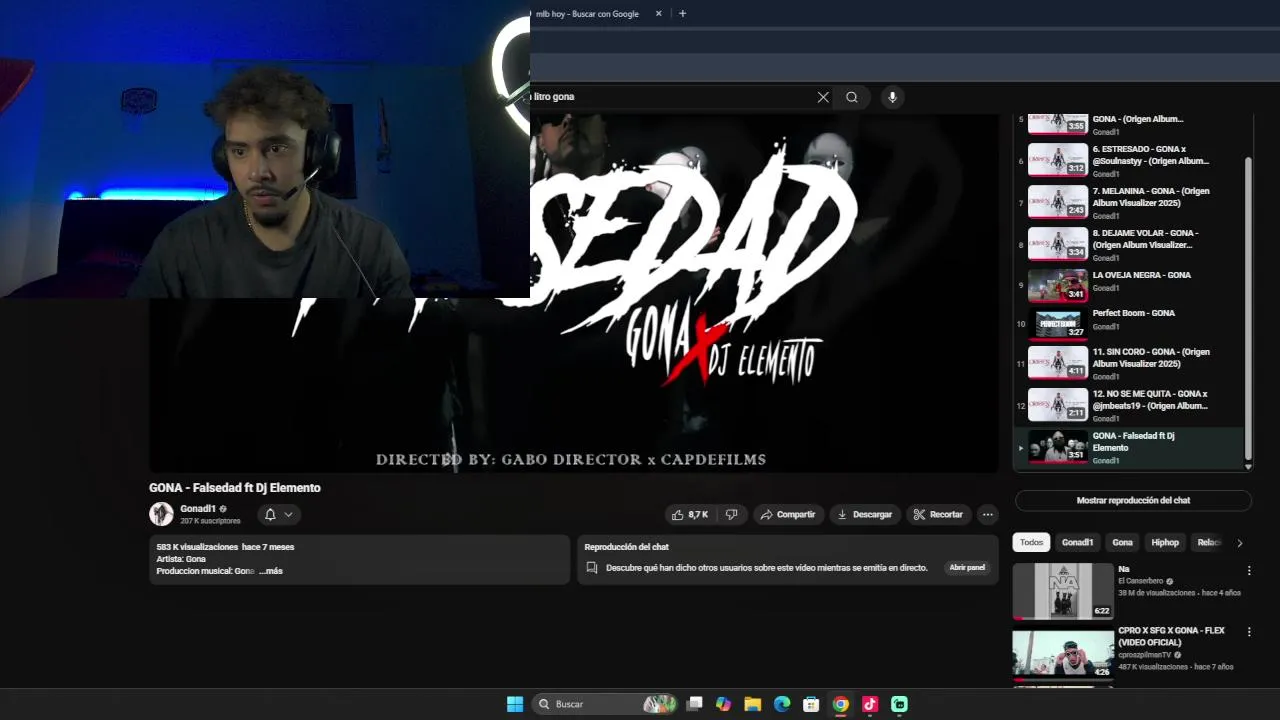
Task: Click 'El Canserbero' channel name
Action: 1141,581
